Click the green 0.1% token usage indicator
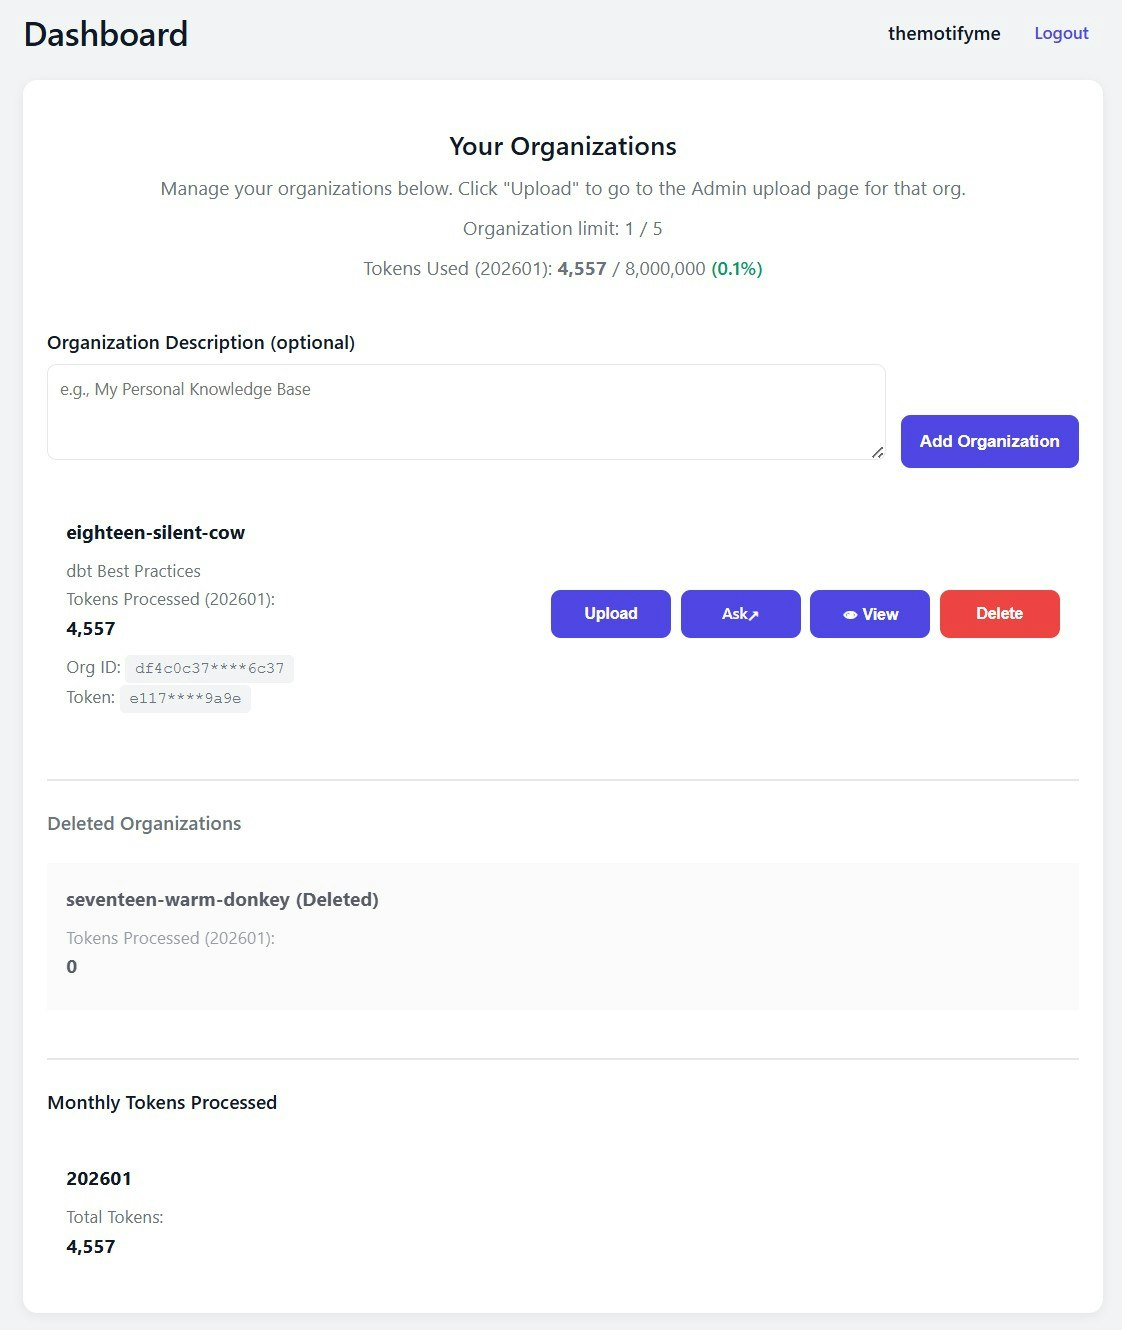 (736, 268)
